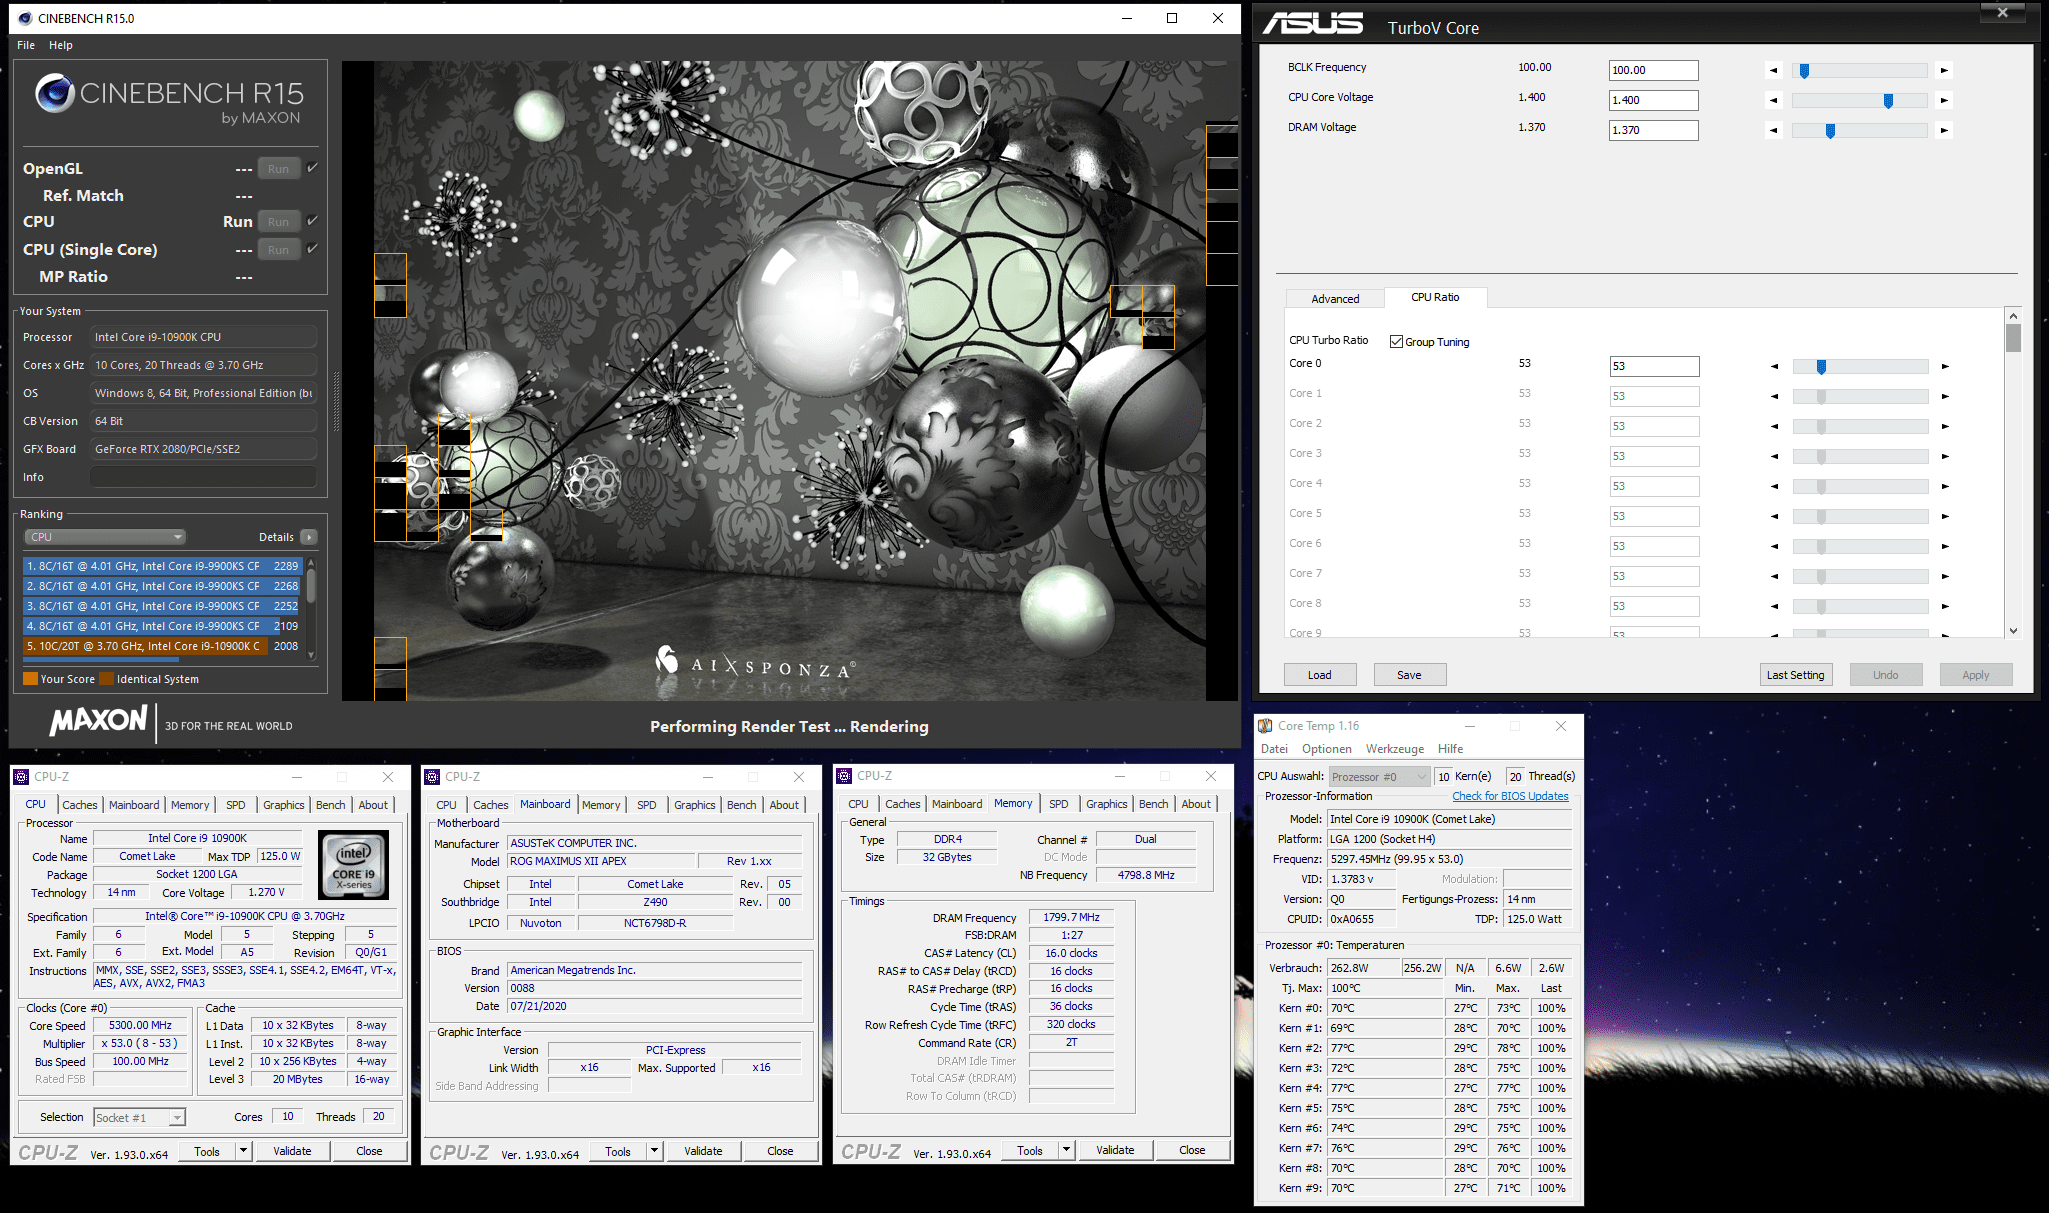Viewport: 2049px width, 1213px height.
Task: Click the Core 0 ratio slider handle
Action: (x=1822, y=367)
